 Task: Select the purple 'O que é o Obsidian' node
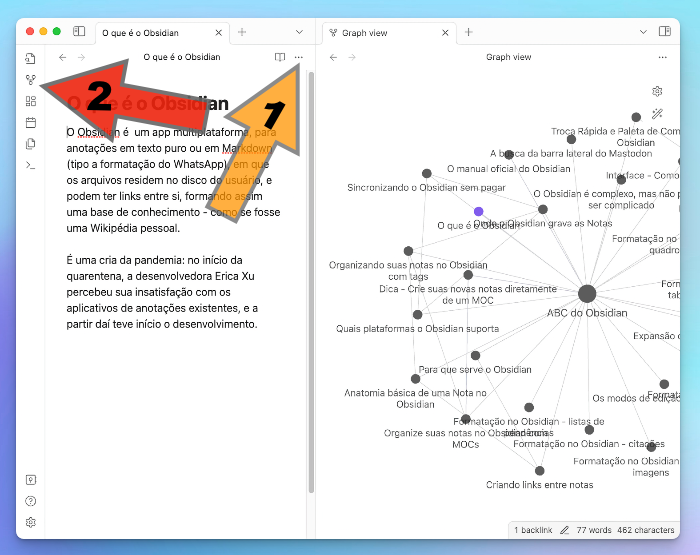click(479, 211)
